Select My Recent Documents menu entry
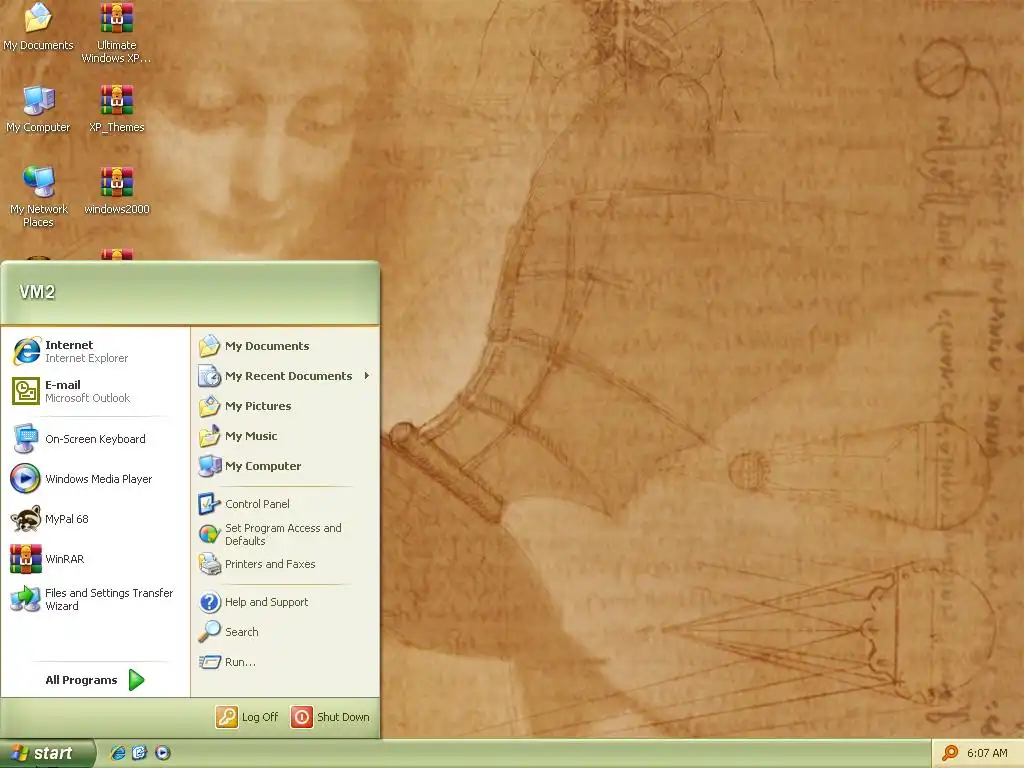The height and width of the screenshot is (768, 1024). [x=284, y=376]
